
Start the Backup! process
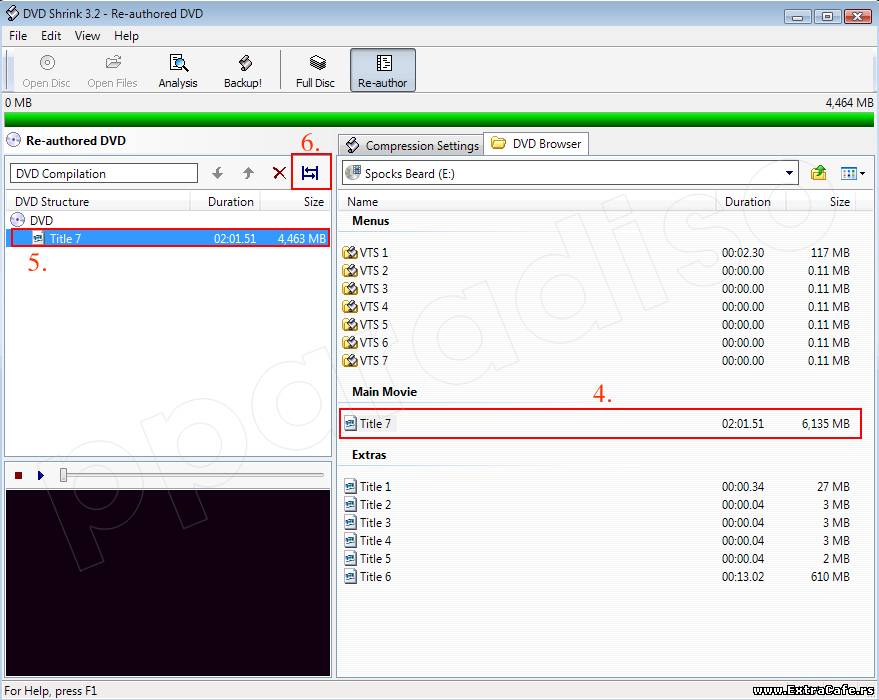click(x=243, y=70)
